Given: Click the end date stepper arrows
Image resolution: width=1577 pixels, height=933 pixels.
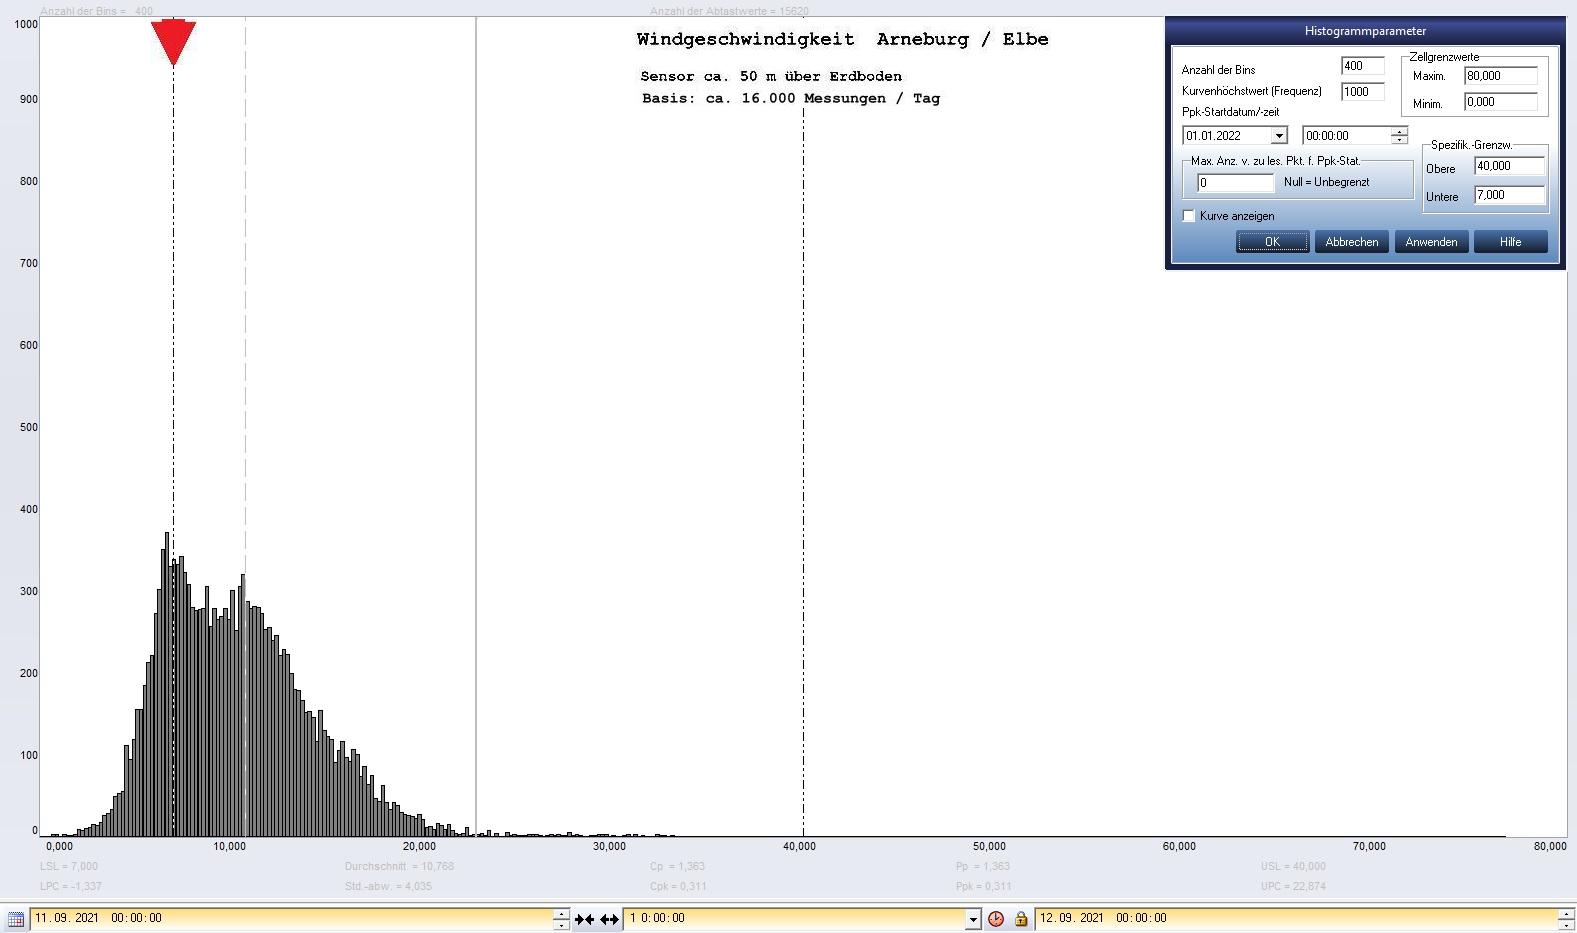Looking at the screenshot, I should [1566, 919].
